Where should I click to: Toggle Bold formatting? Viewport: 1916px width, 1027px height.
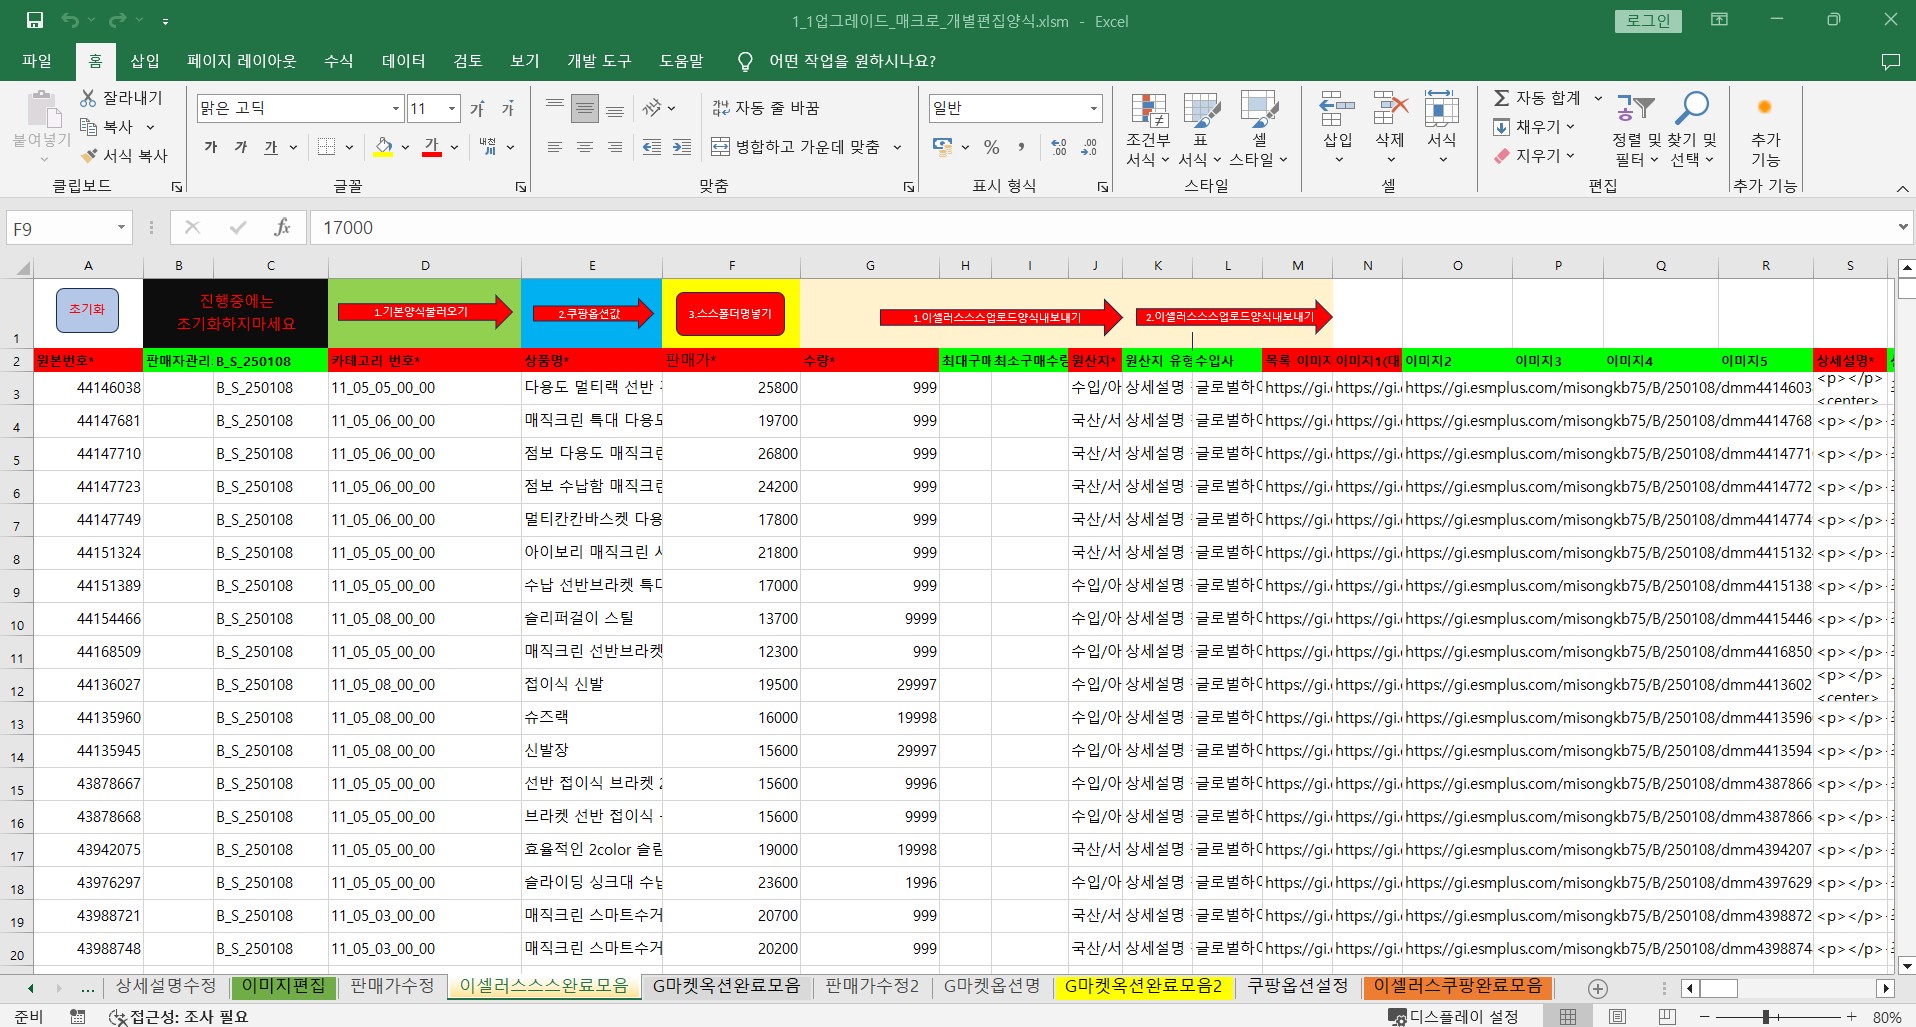pos(211,147)
